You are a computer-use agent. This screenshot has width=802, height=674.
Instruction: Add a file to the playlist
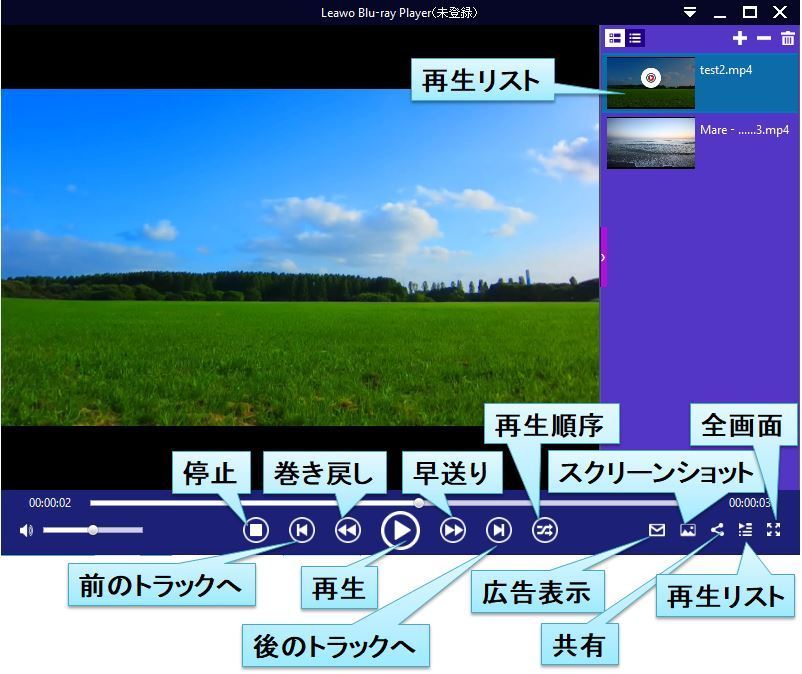(x=740, y=37)
